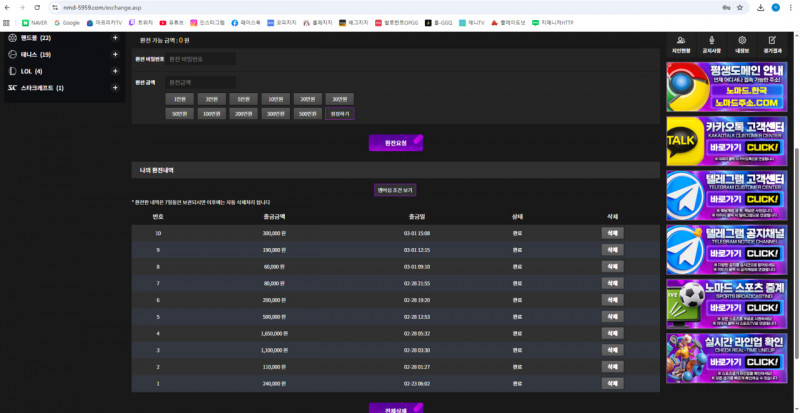Expand the 핸드볼 (22) category
This screenshot has width=800, height=413.
coord(114,38)
